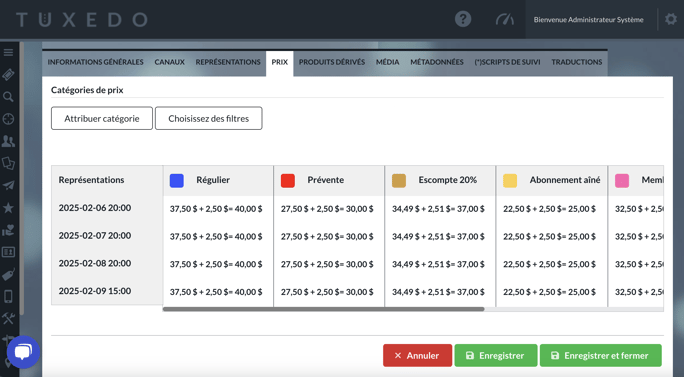Click the red Prévente color swatch
The height and width of the screenshot is (377, 684).
point(288,181)
